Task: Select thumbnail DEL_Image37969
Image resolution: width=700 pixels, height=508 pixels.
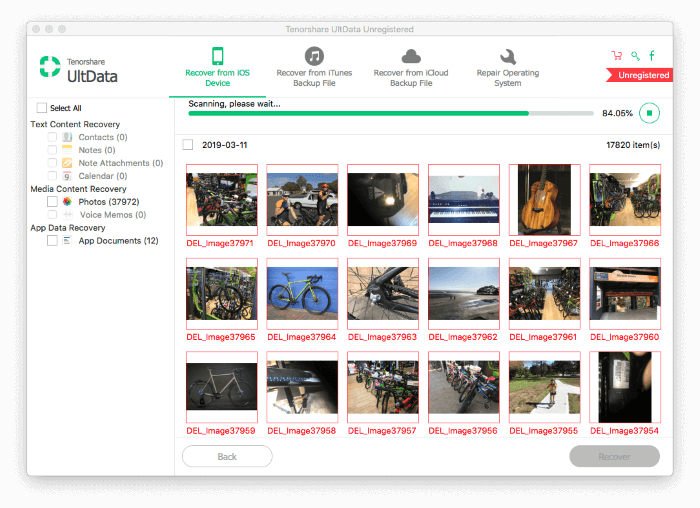Action: pos(383,200)
